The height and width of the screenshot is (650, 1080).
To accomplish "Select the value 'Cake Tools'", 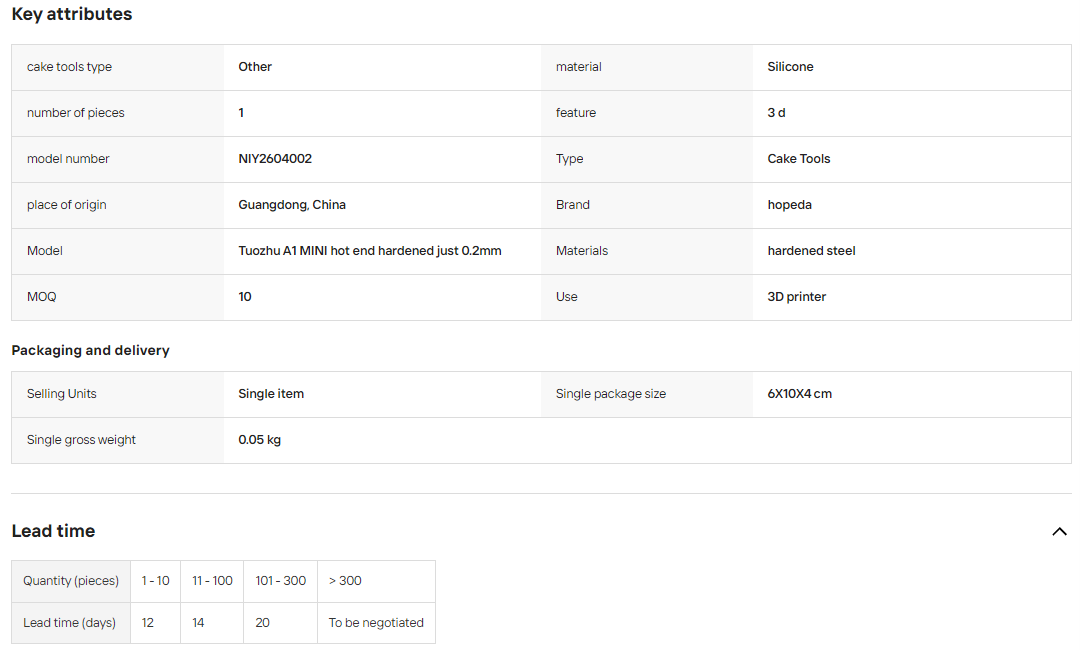I will 799,159.
